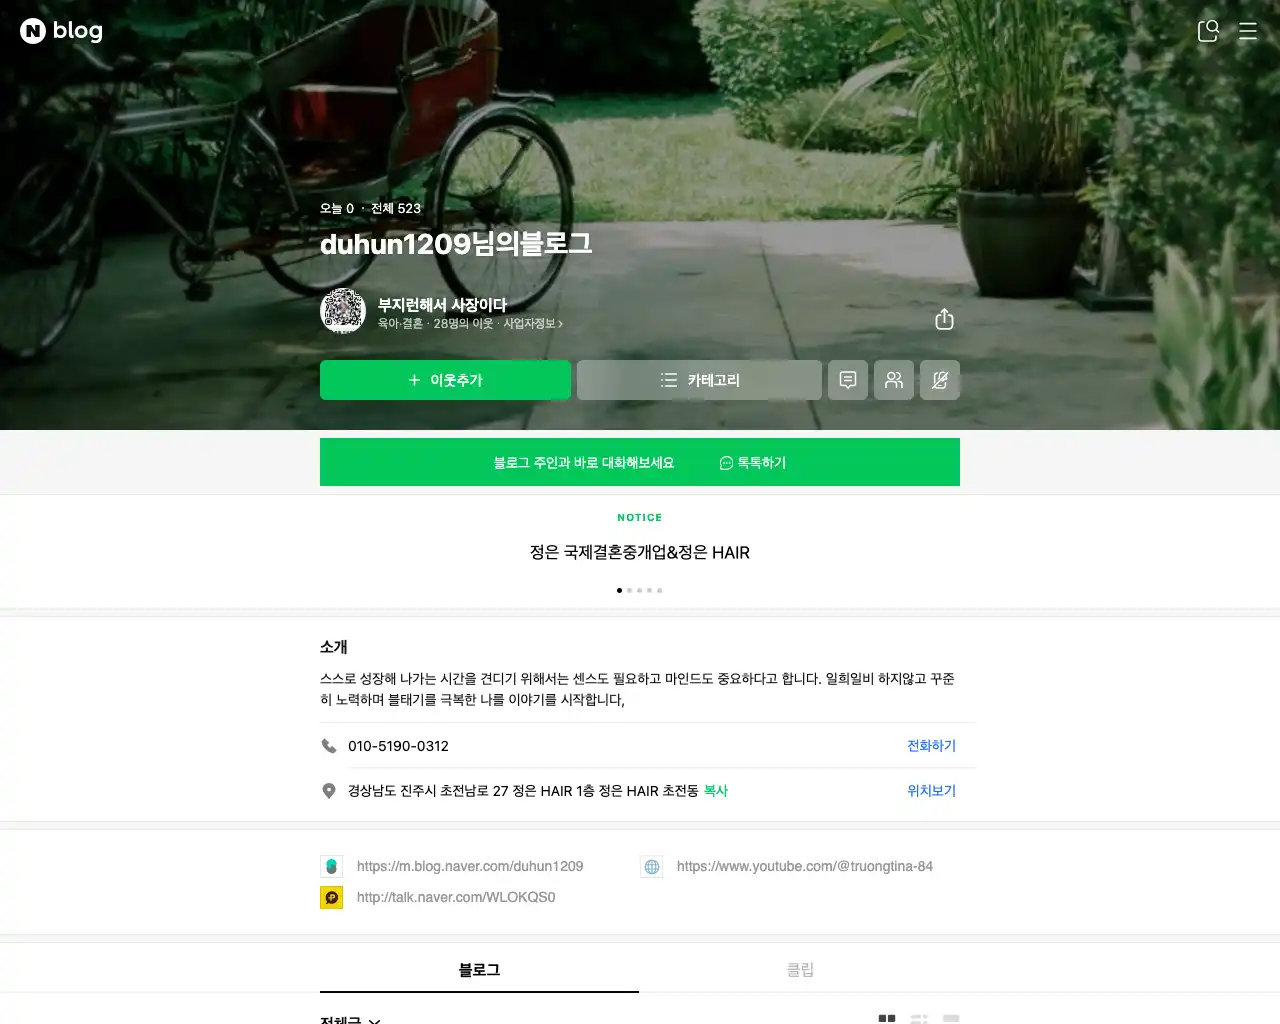Open the Naver blog home logo
Viewport: 1280px width, 1024px height.
[x=61, y=31]
